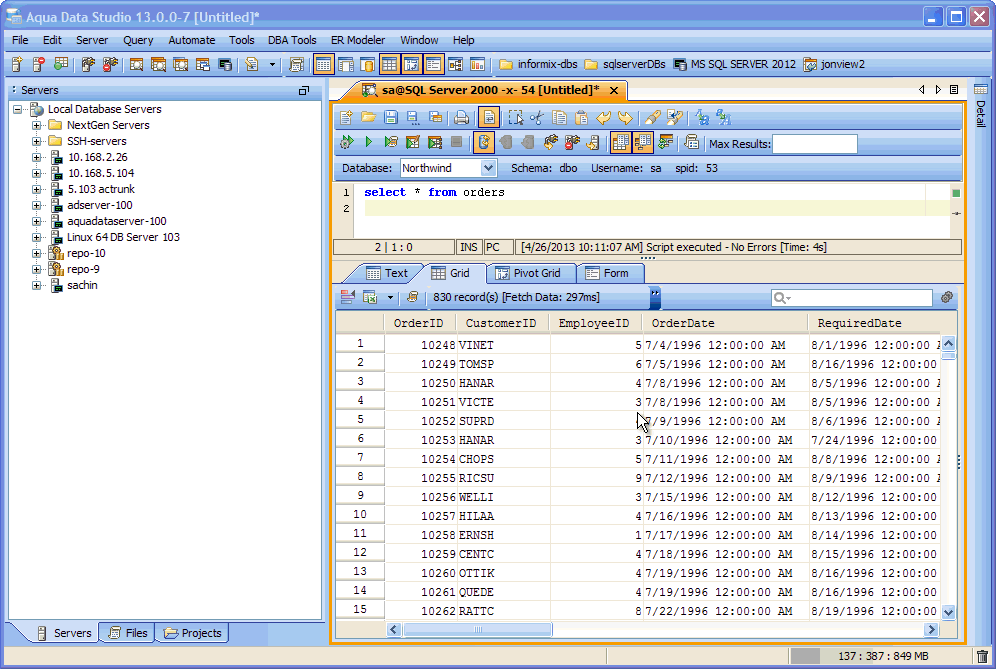Viewport: 996px width, 669px height.
Task: Click the Register Server icon in the main toolbar
Action: pos(17,64)
